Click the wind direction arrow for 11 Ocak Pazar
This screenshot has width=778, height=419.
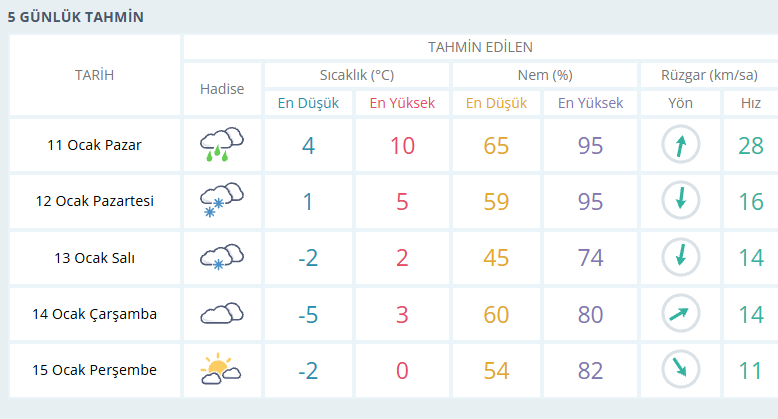pos(681,145)
